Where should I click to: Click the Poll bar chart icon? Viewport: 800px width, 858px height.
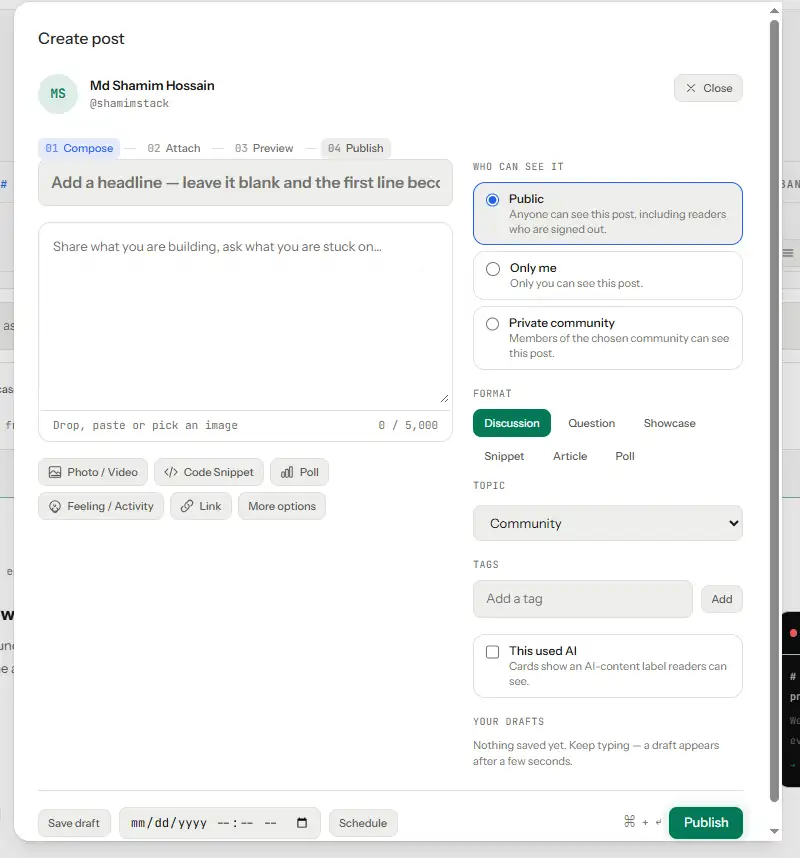click(x=287, y=472)
